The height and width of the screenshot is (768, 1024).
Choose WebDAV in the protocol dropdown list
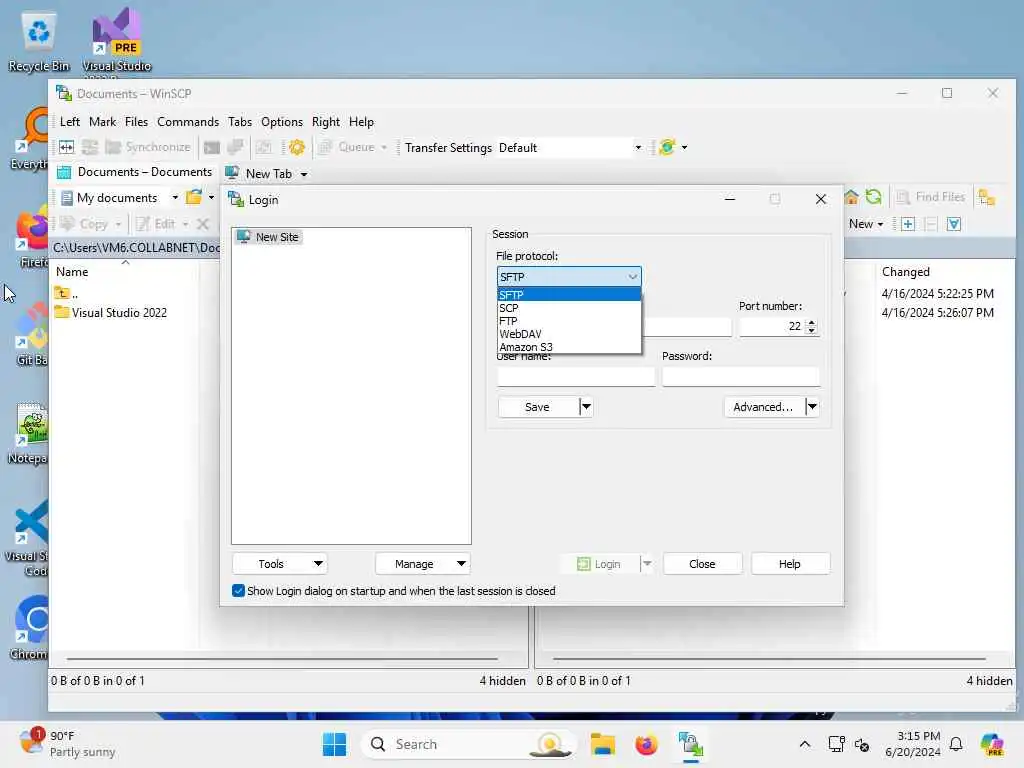point(569,334)
